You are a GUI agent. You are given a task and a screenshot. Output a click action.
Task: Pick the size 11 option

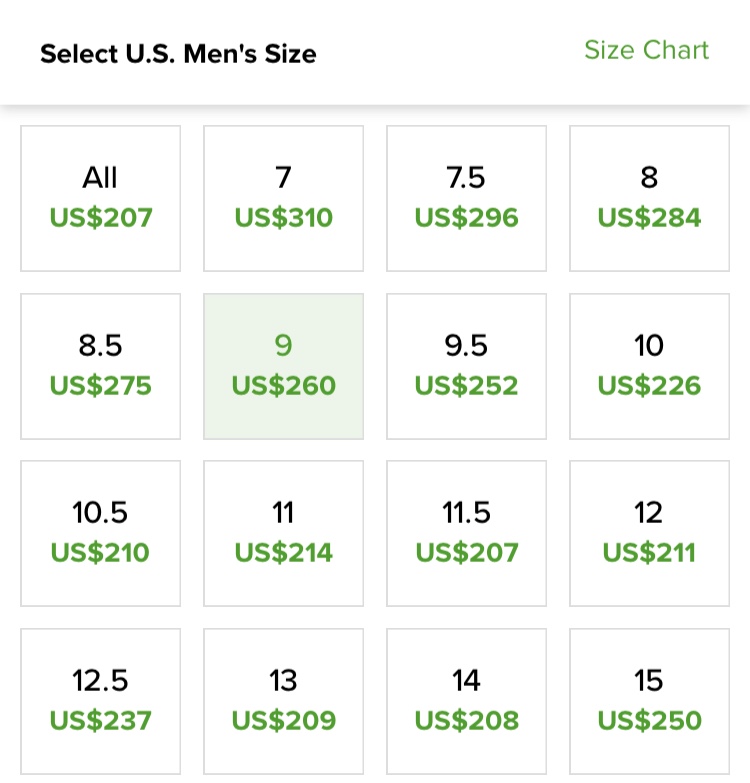(284, 533)
